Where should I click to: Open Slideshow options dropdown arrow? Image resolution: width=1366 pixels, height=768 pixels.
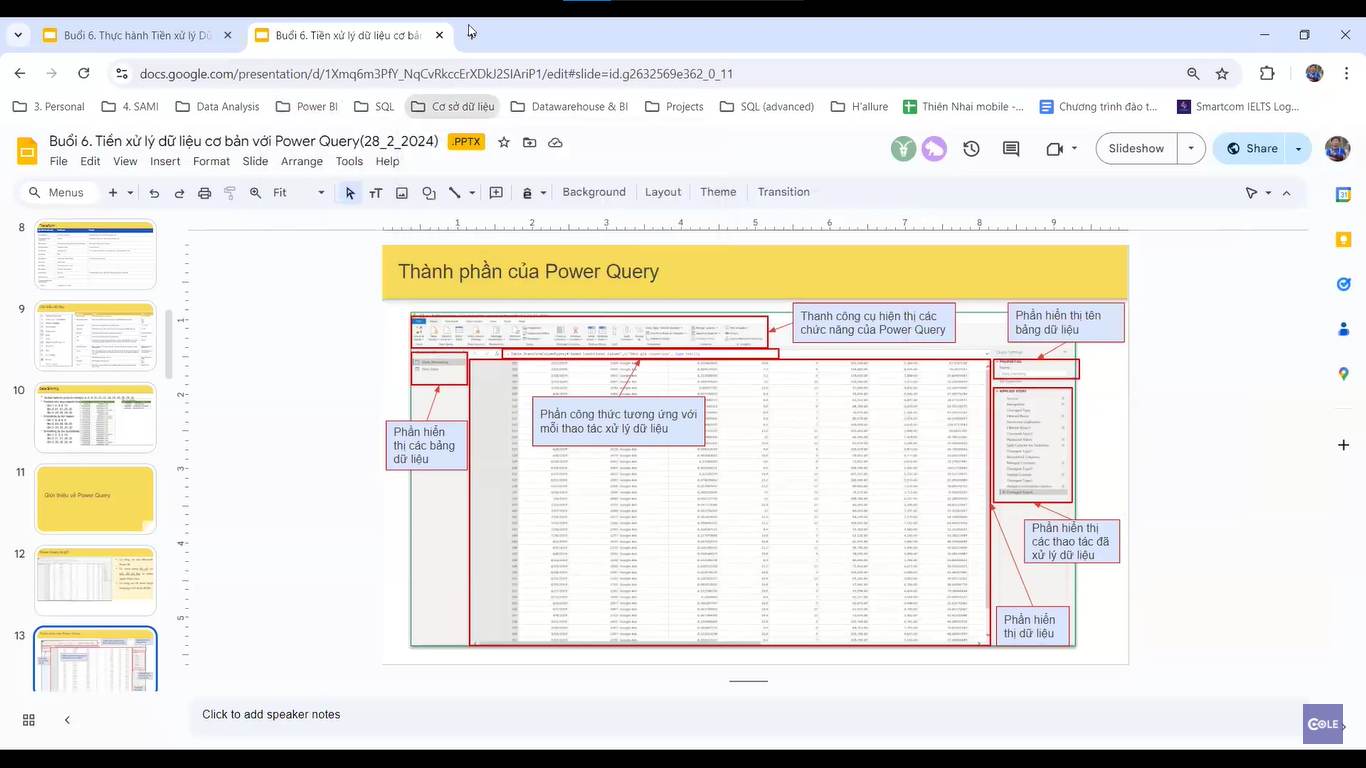click(x=1191, y=149)
